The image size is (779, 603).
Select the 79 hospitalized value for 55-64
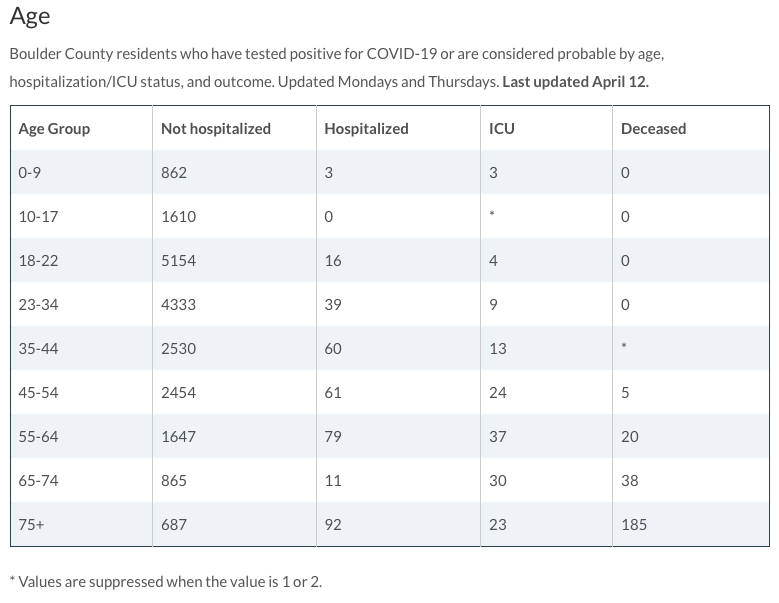[333, 437]
